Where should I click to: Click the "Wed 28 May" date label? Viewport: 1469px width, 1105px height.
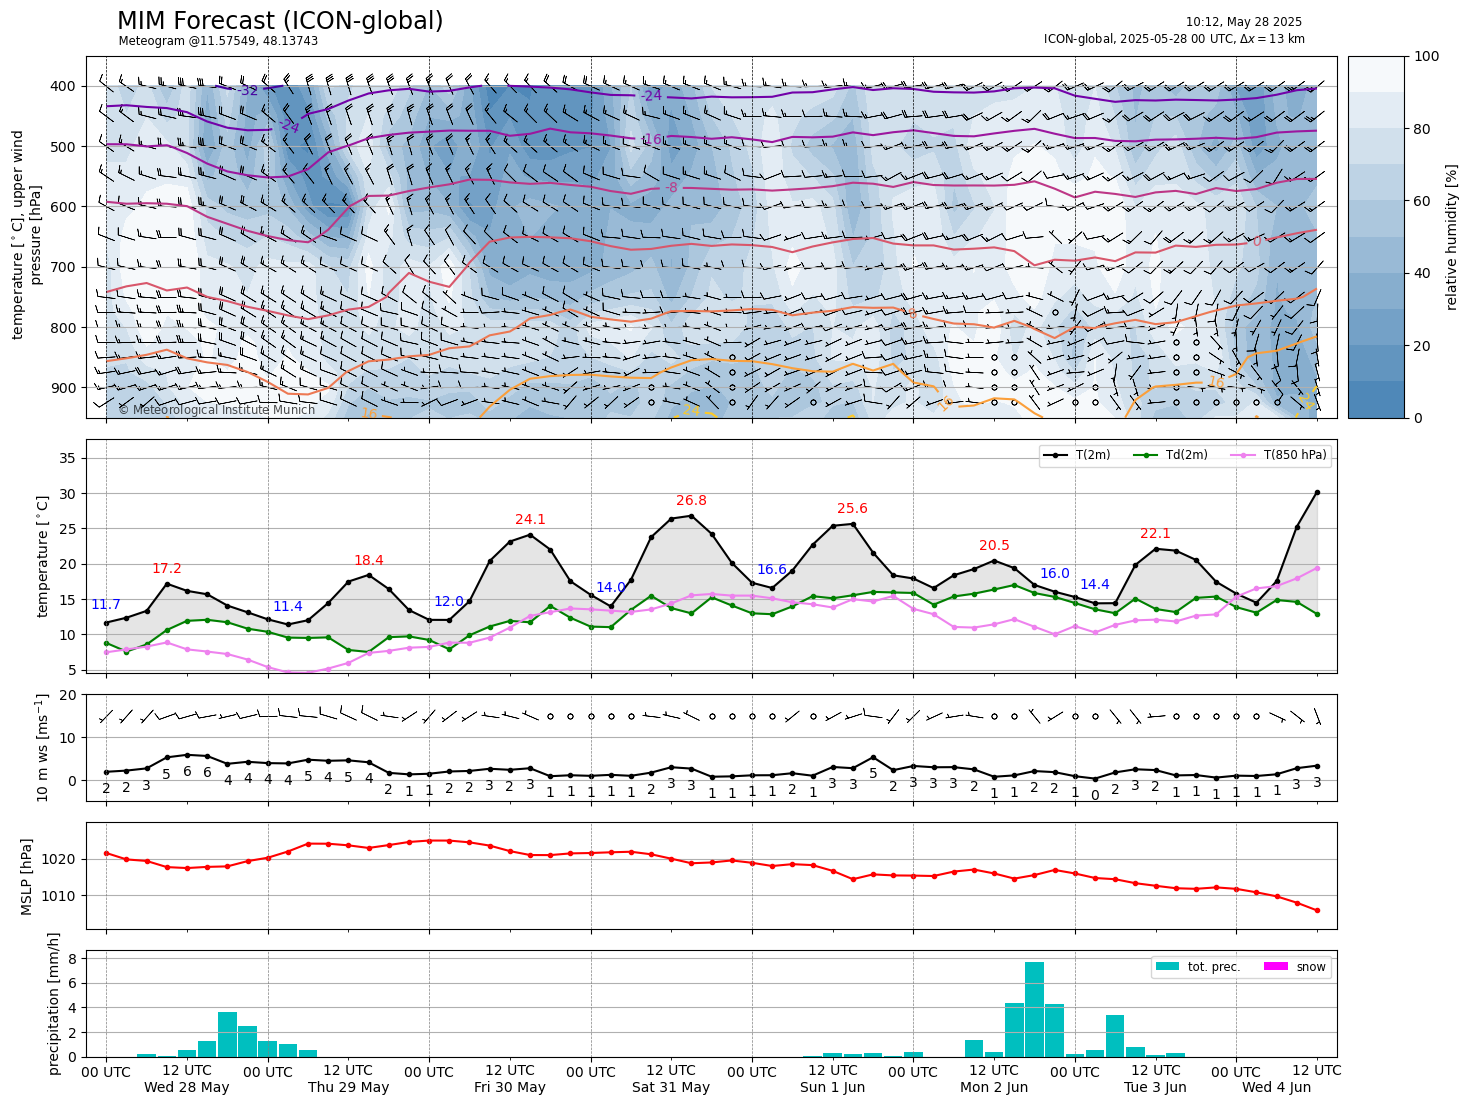(x=187, y=1088)
